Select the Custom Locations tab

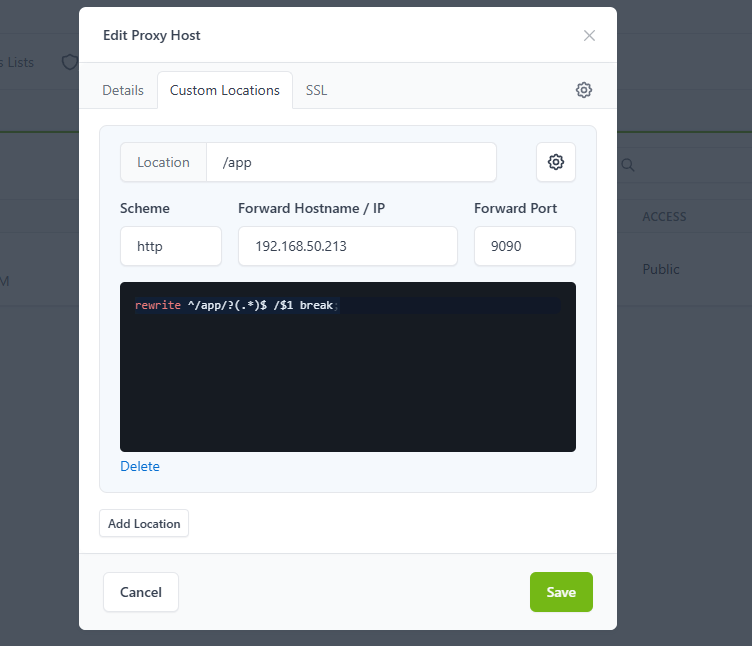pos(224,90)
